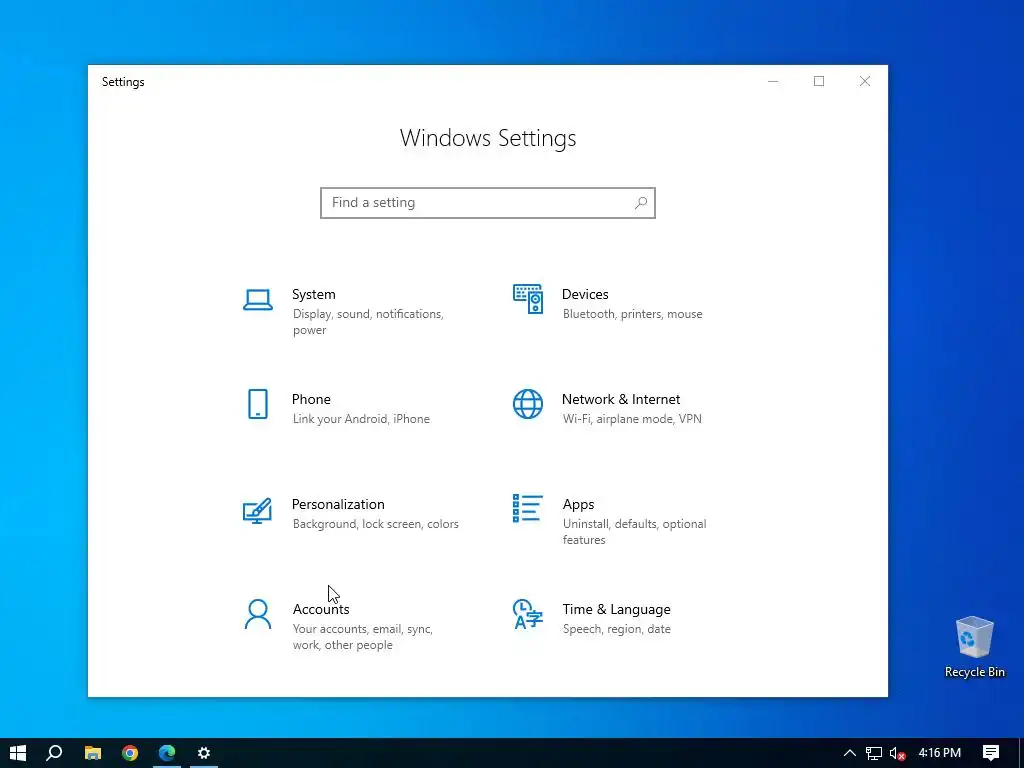1024x768 pixels.
Task: Open the Network & Internet link
Action: [621, 399]
